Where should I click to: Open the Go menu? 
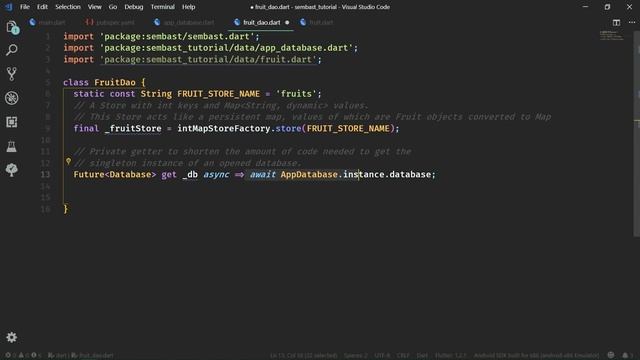(113, 7)
